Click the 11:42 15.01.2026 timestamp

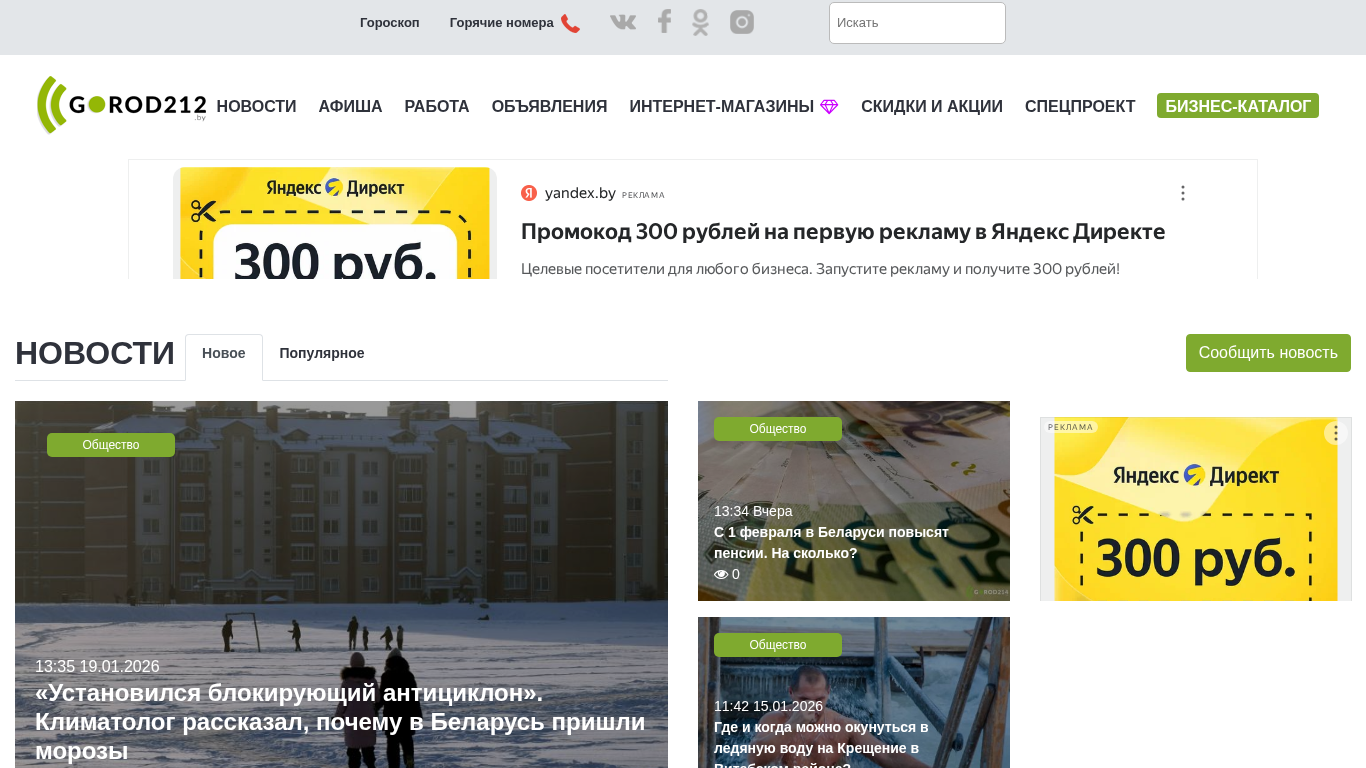(768, 706)
